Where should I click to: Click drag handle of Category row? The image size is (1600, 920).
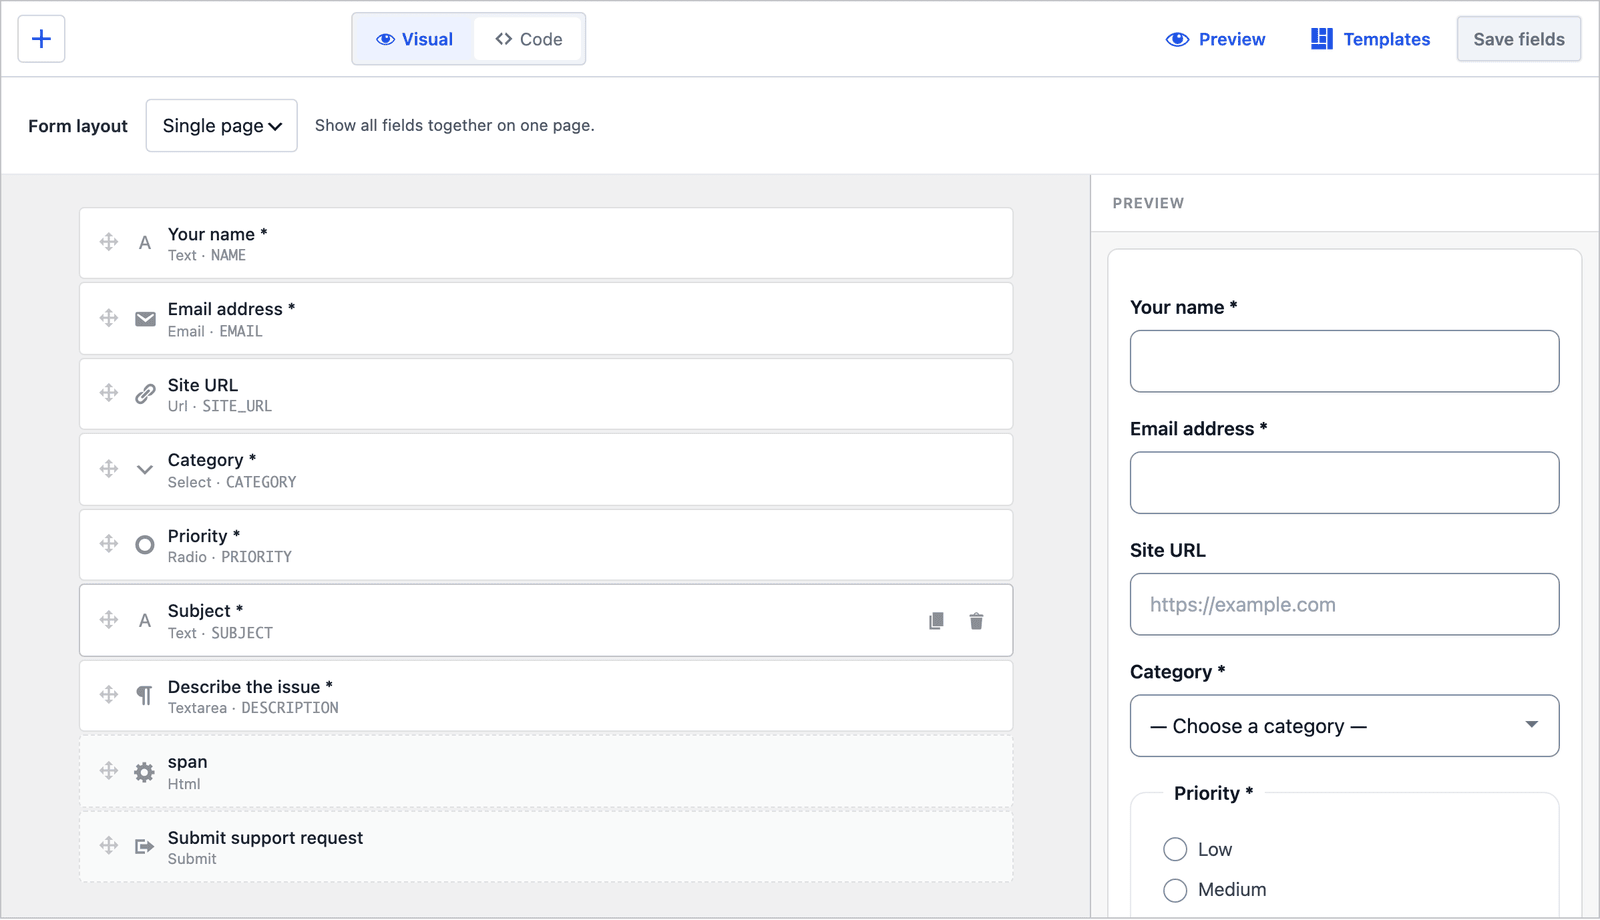pos(109,469)
